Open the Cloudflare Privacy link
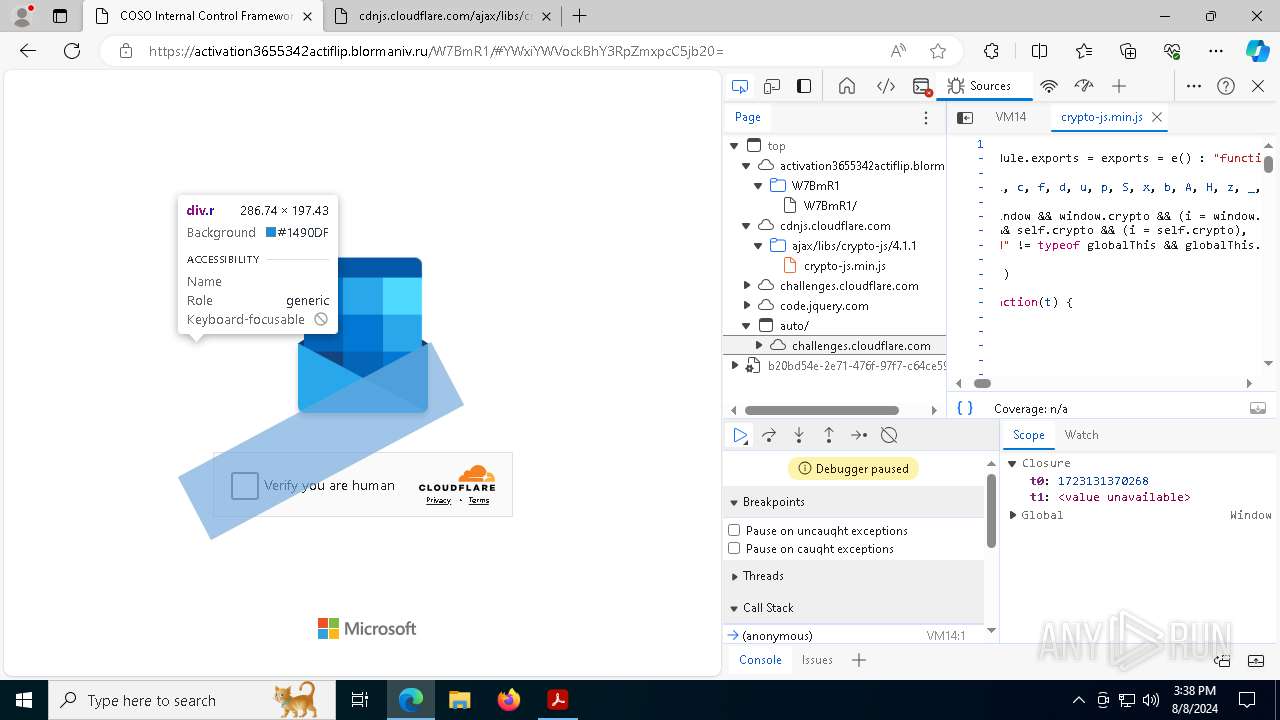 438,500
